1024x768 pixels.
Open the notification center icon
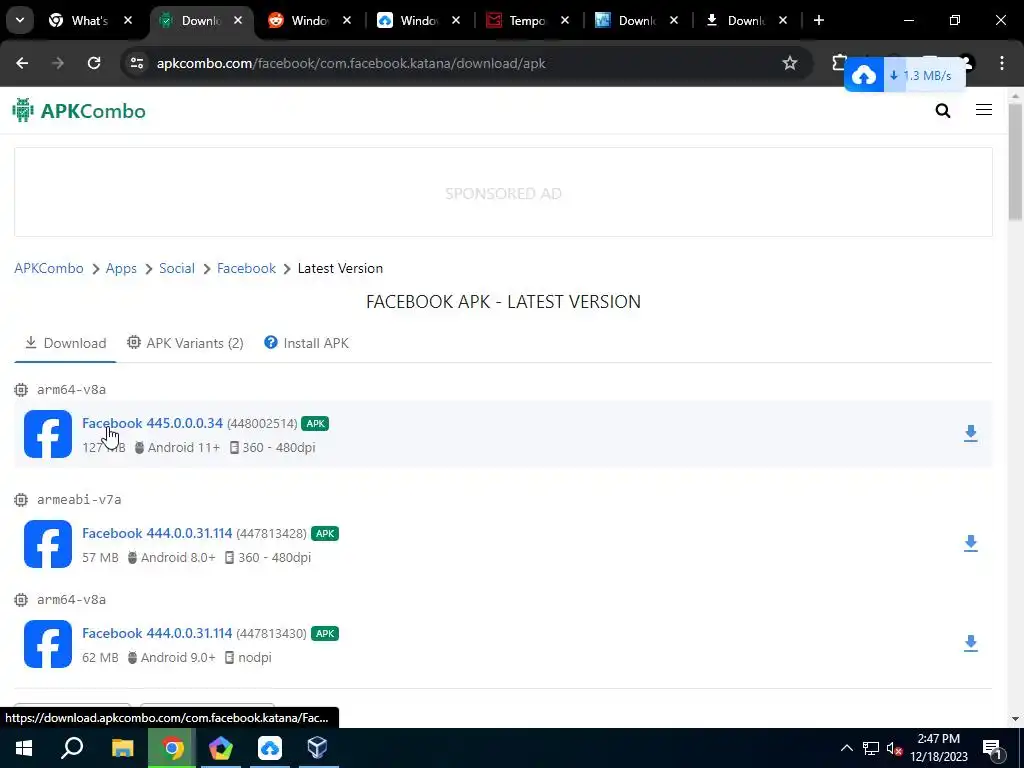tap(991, 749)
